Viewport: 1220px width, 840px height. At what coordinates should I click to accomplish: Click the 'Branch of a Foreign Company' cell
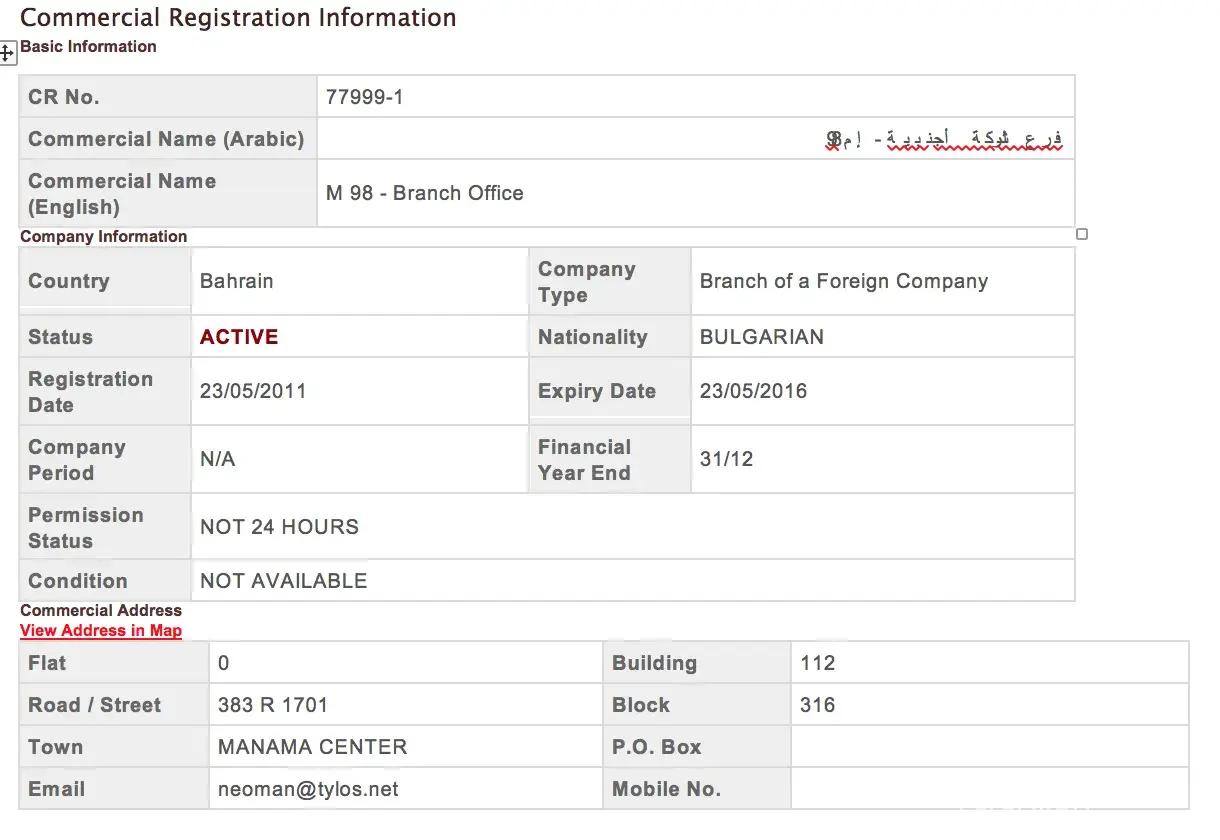tap(843, 281)
